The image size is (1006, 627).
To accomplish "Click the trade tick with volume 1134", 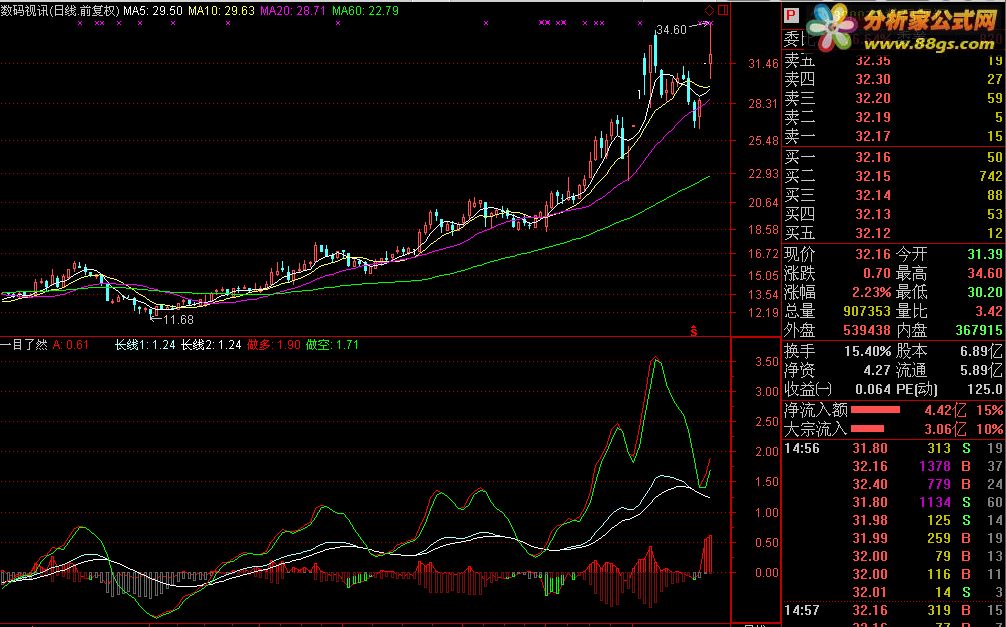I will click(893, 502).
